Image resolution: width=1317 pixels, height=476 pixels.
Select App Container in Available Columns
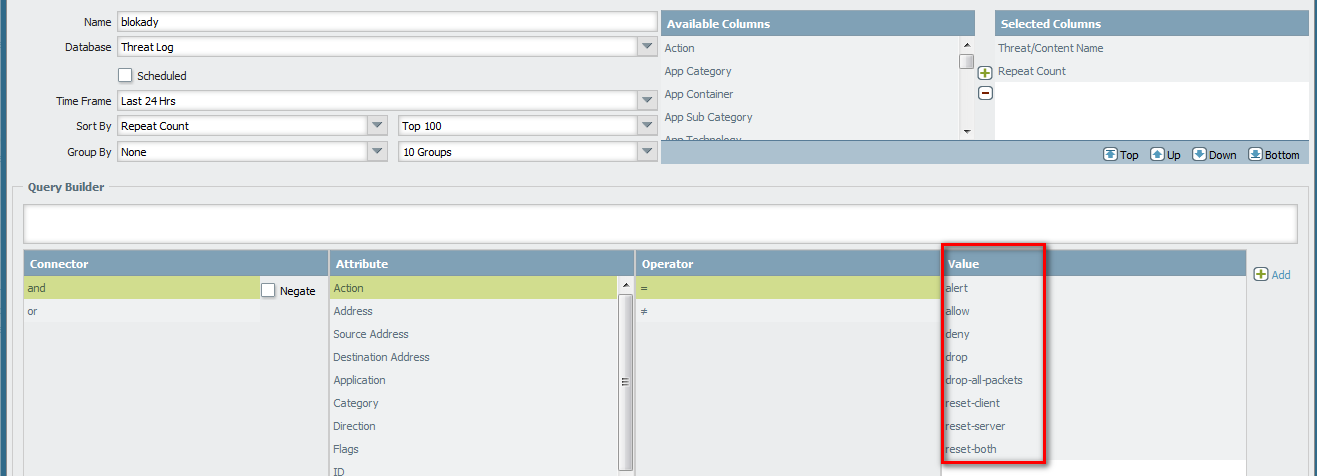810,94
